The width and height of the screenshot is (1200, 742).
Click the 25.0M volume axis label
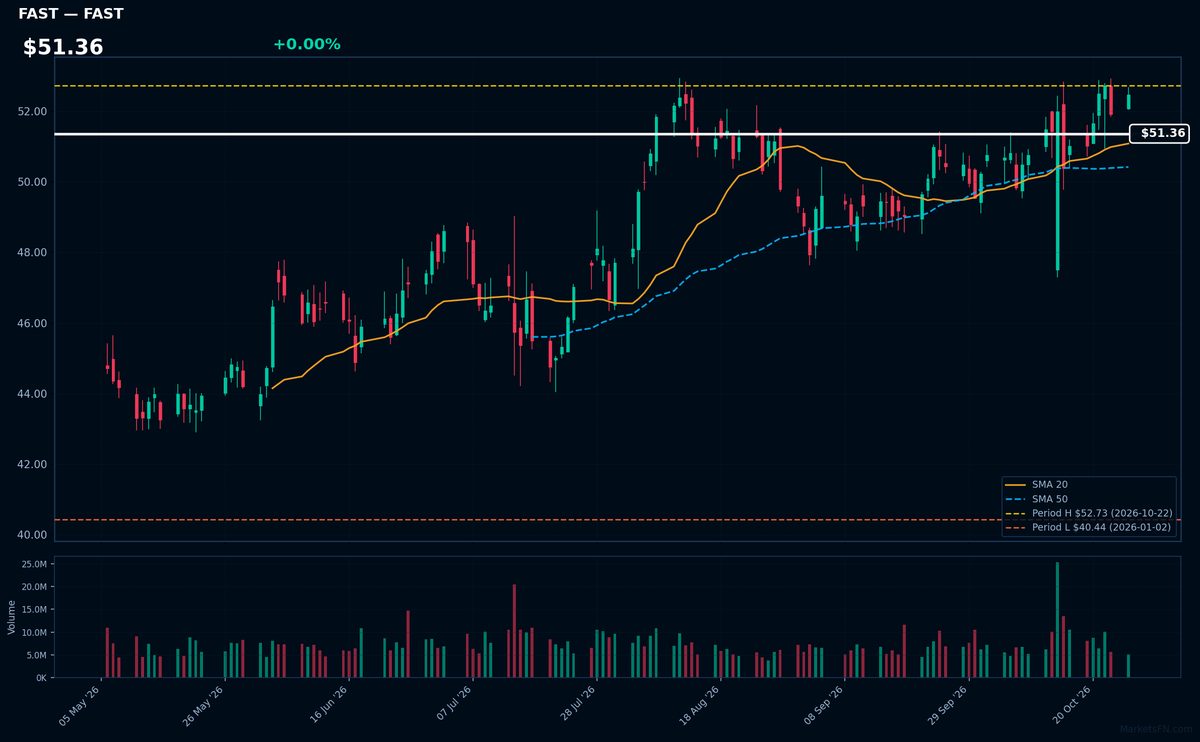[x=35, y=565]
